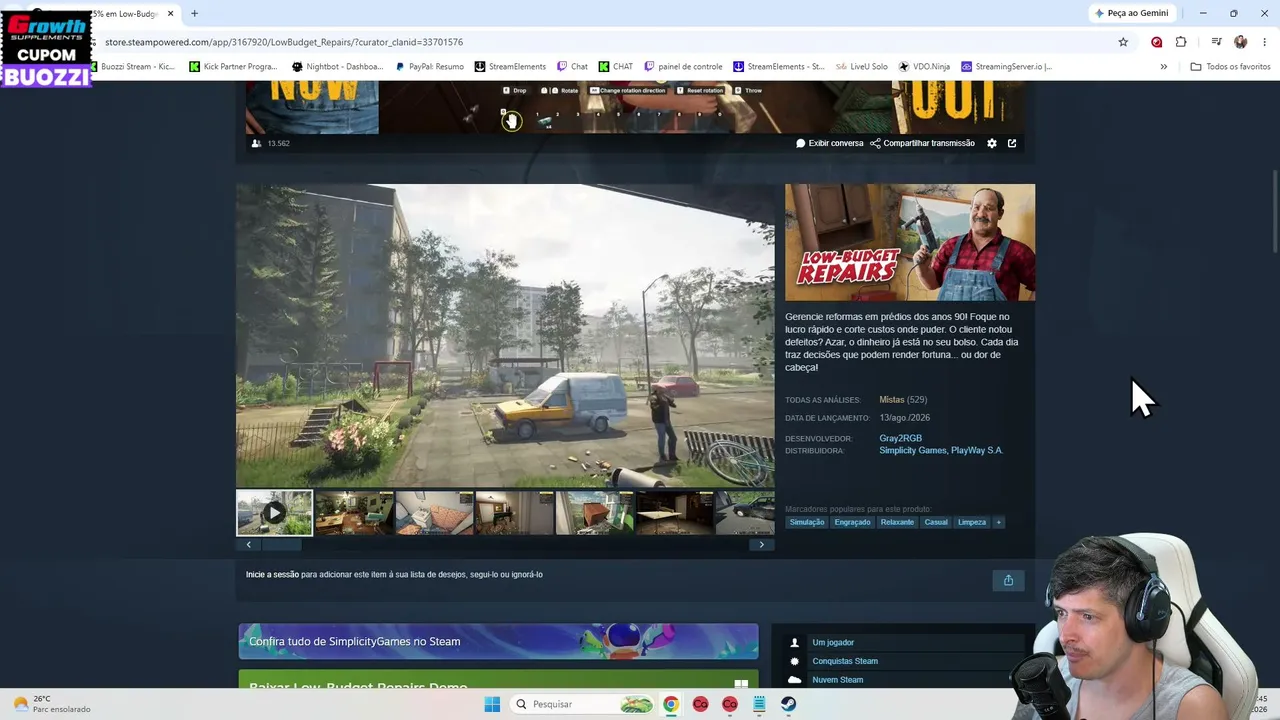Open the Nightbot Dashboard bookmark
The width and height of the screenshot is (1280, 720).
pyautogui.click(x=337, y=67)
